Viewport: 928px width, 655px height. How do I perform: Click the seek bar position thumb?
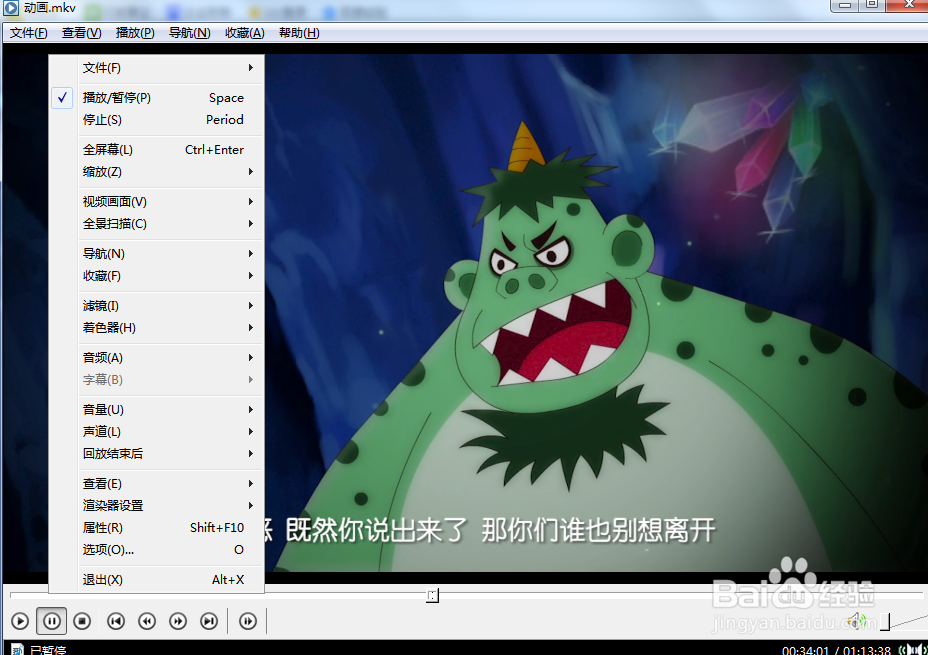[433, 595]
